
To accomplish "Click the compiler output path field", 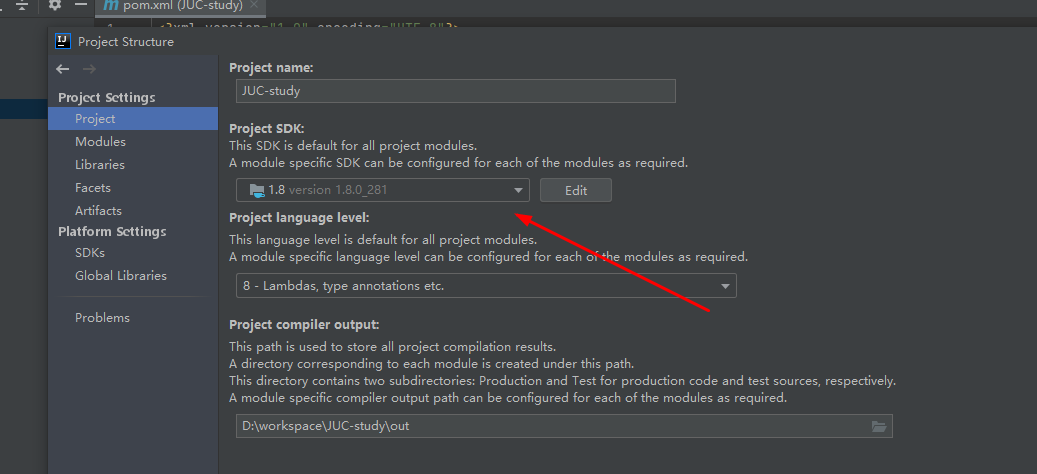I will tap(564, 426).
